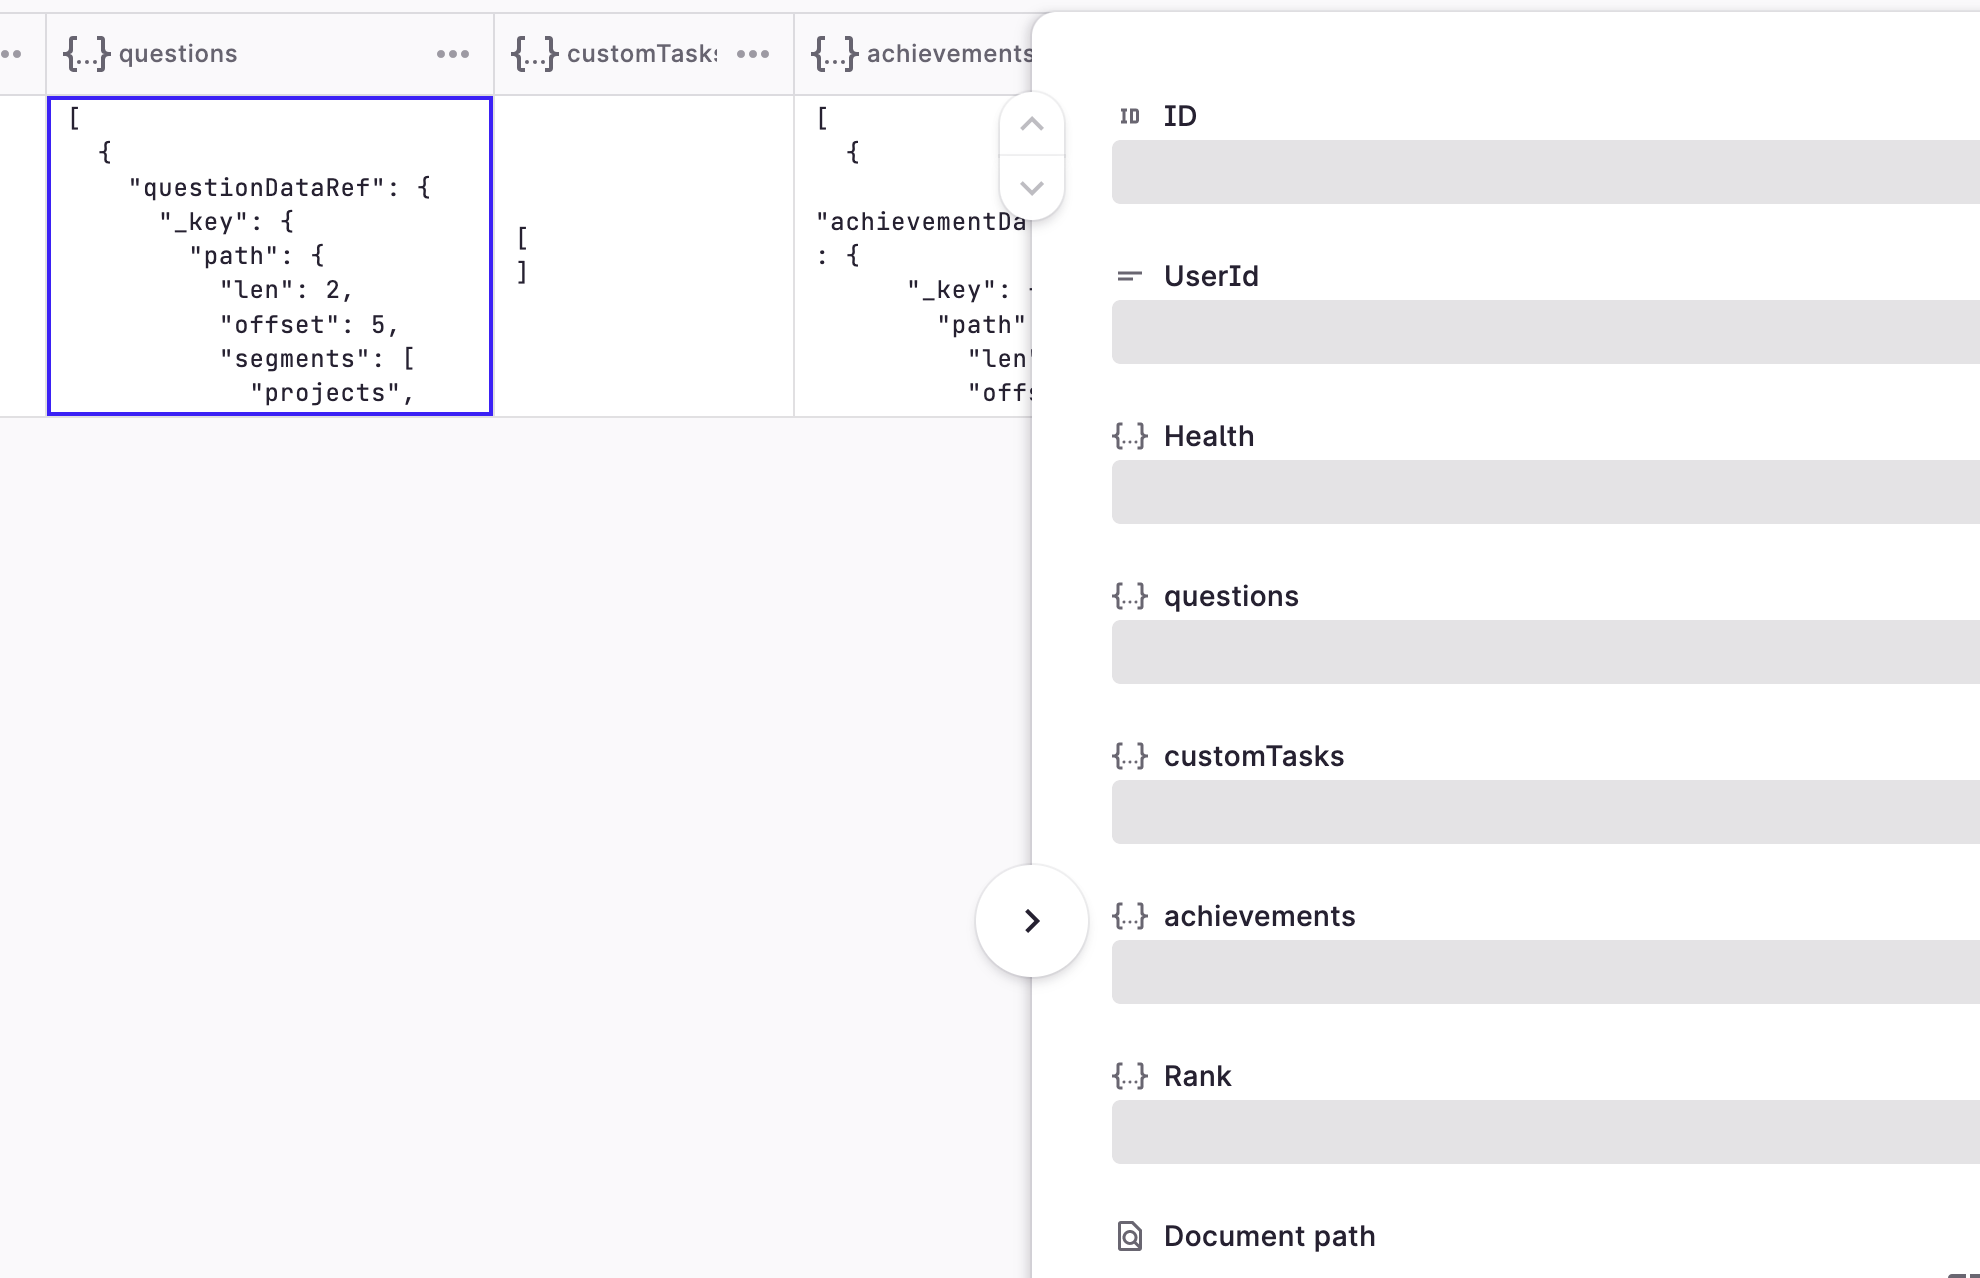Click the downward chevron navigation arrow

click(x=1032, y=188)
